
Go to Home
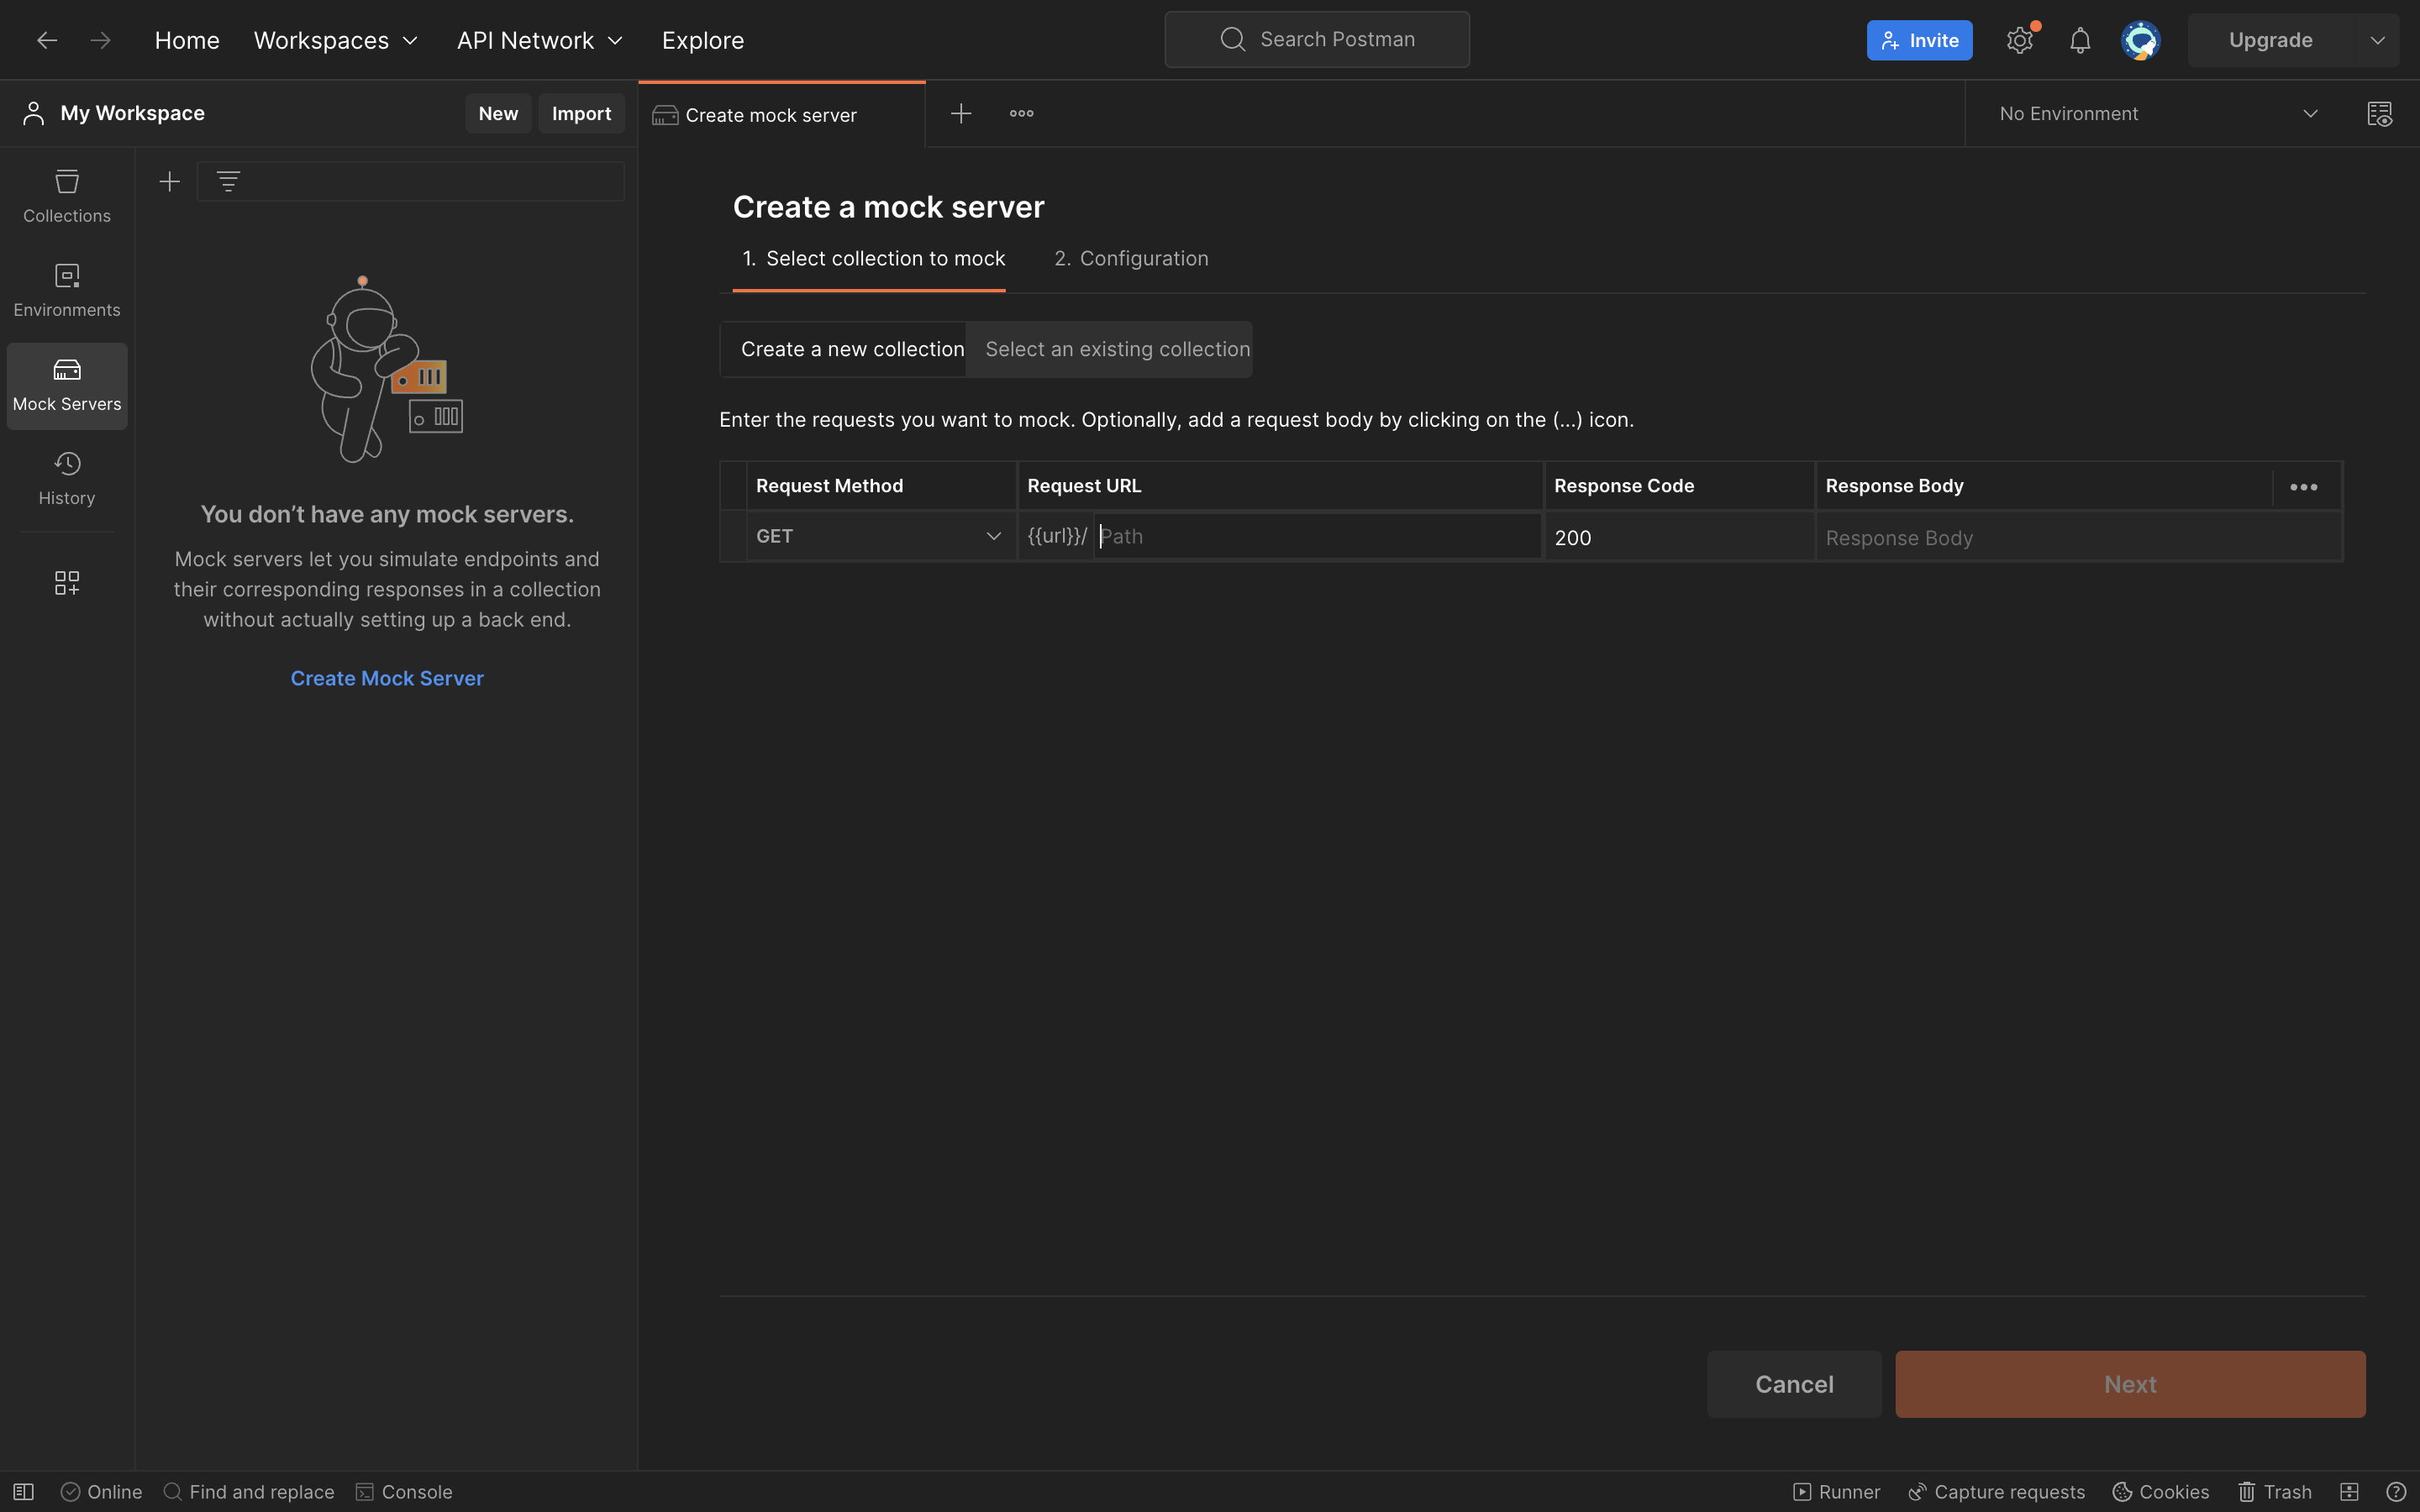(187, 40)
